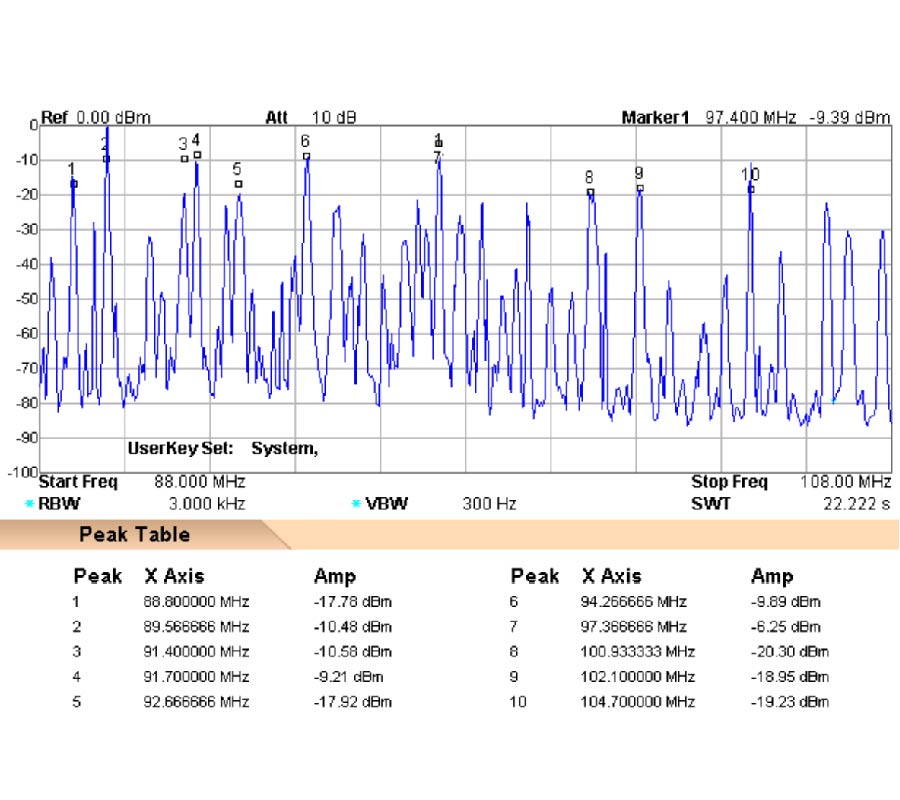The width and height of the screenshot is (900, 800).
Task: Click the cyan asterisk beside VBW
Action: [x=356, y=504]
